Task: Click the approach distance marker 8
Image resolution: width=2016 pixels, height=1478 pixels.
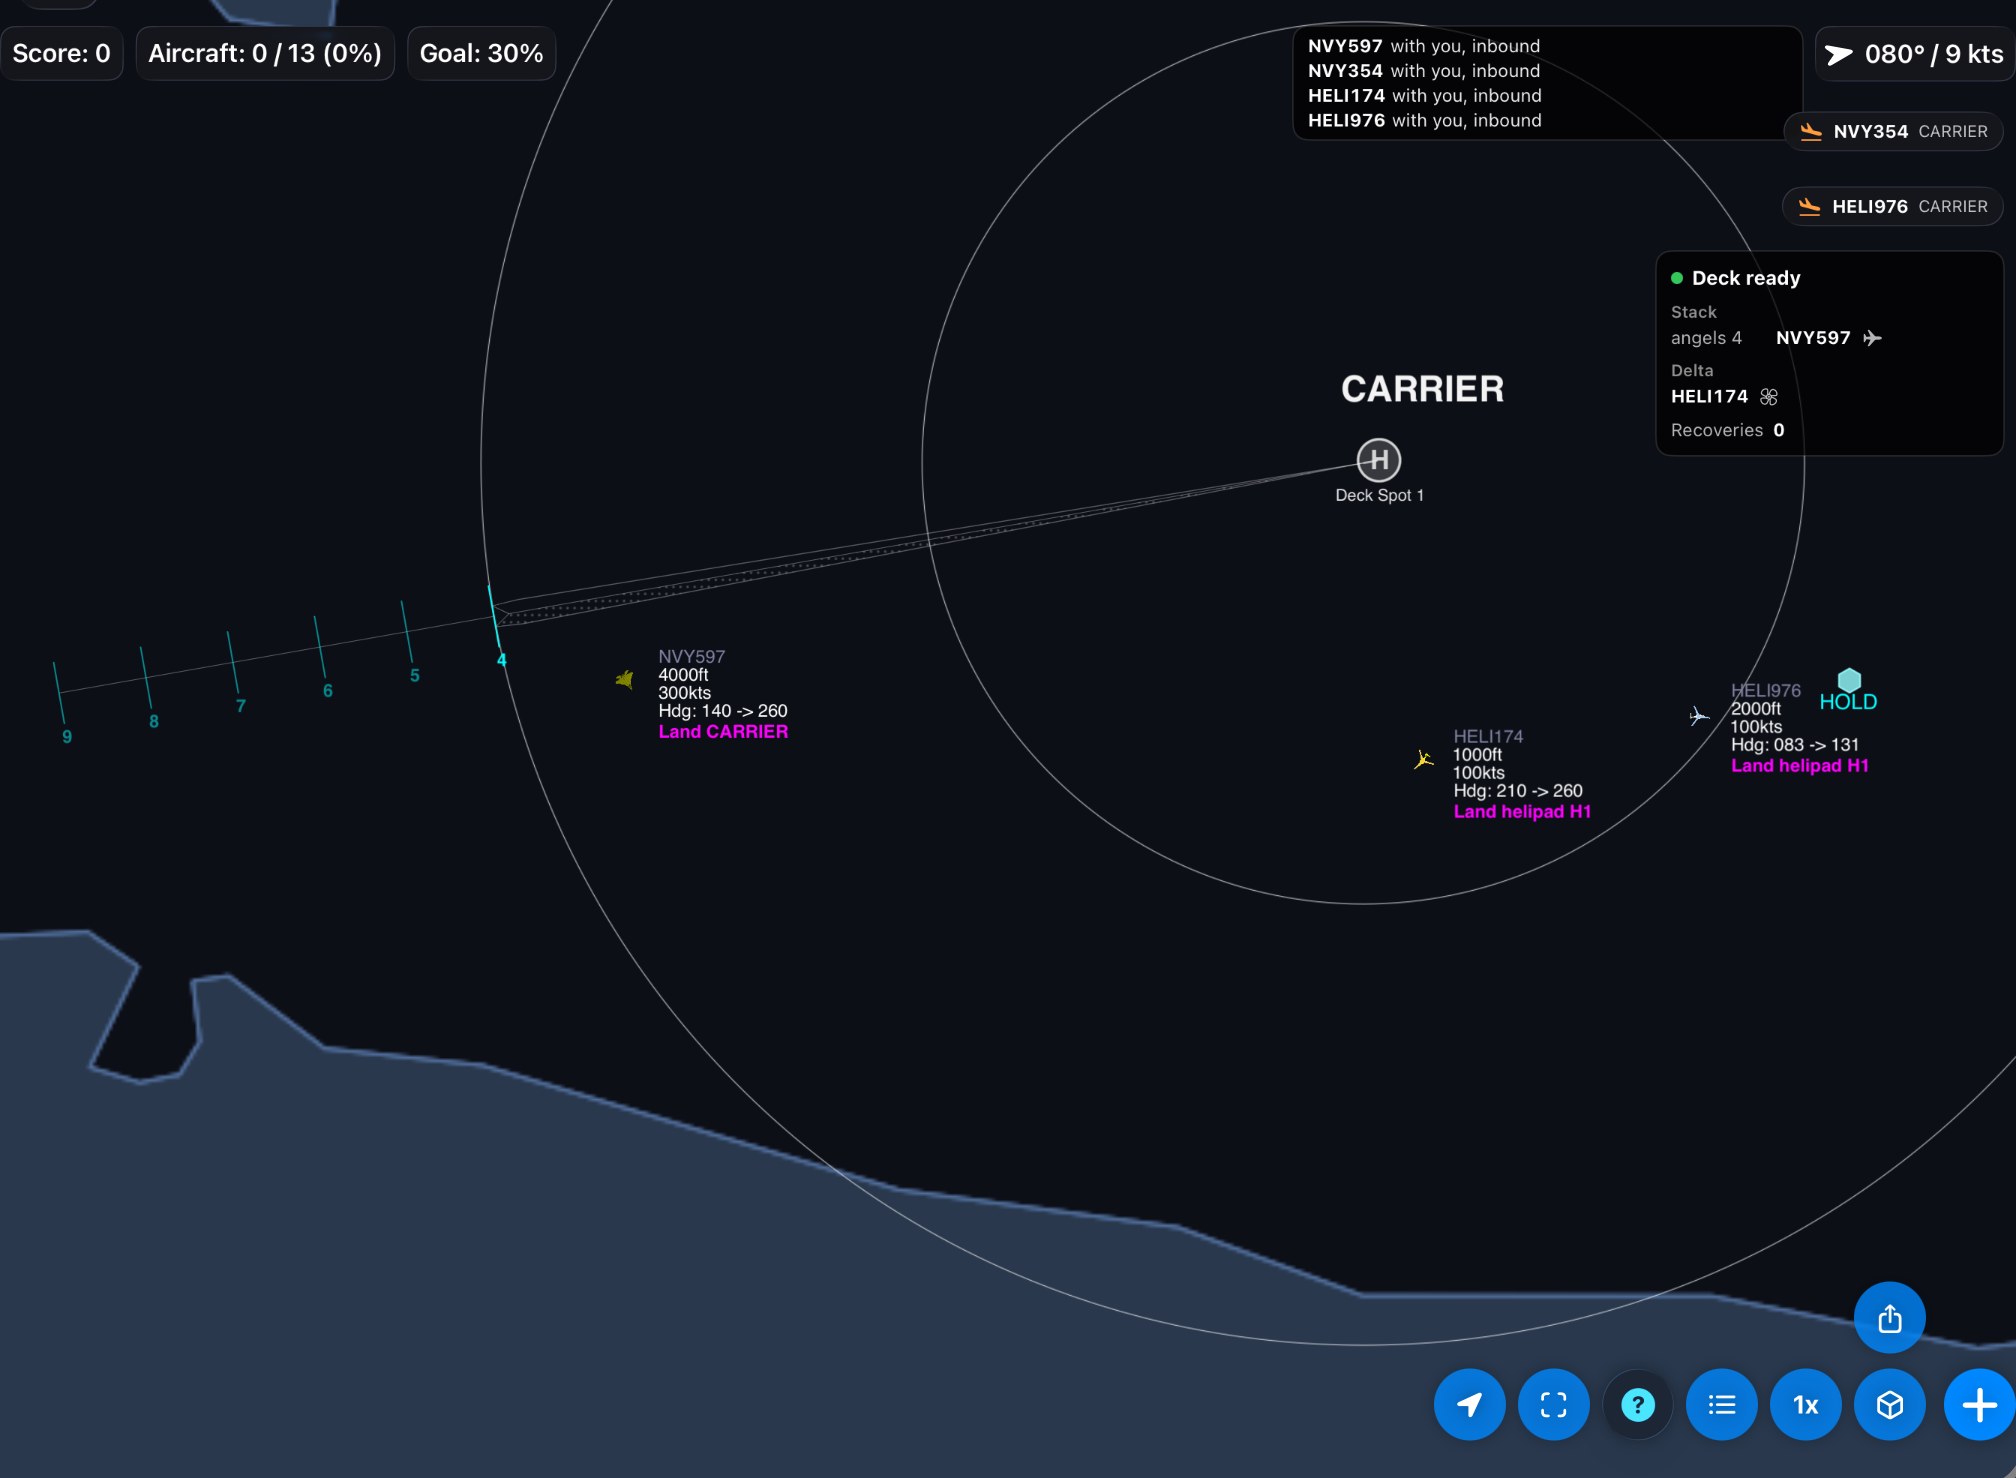Action: [x=153, y=721]
